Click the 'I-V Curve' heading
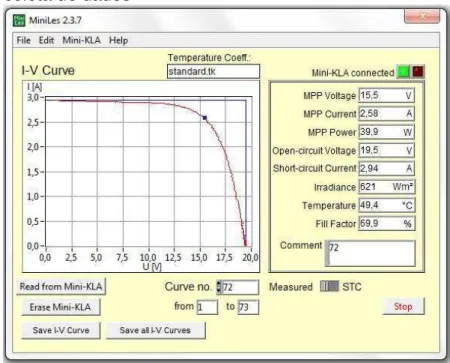 [x=48, y=71]
